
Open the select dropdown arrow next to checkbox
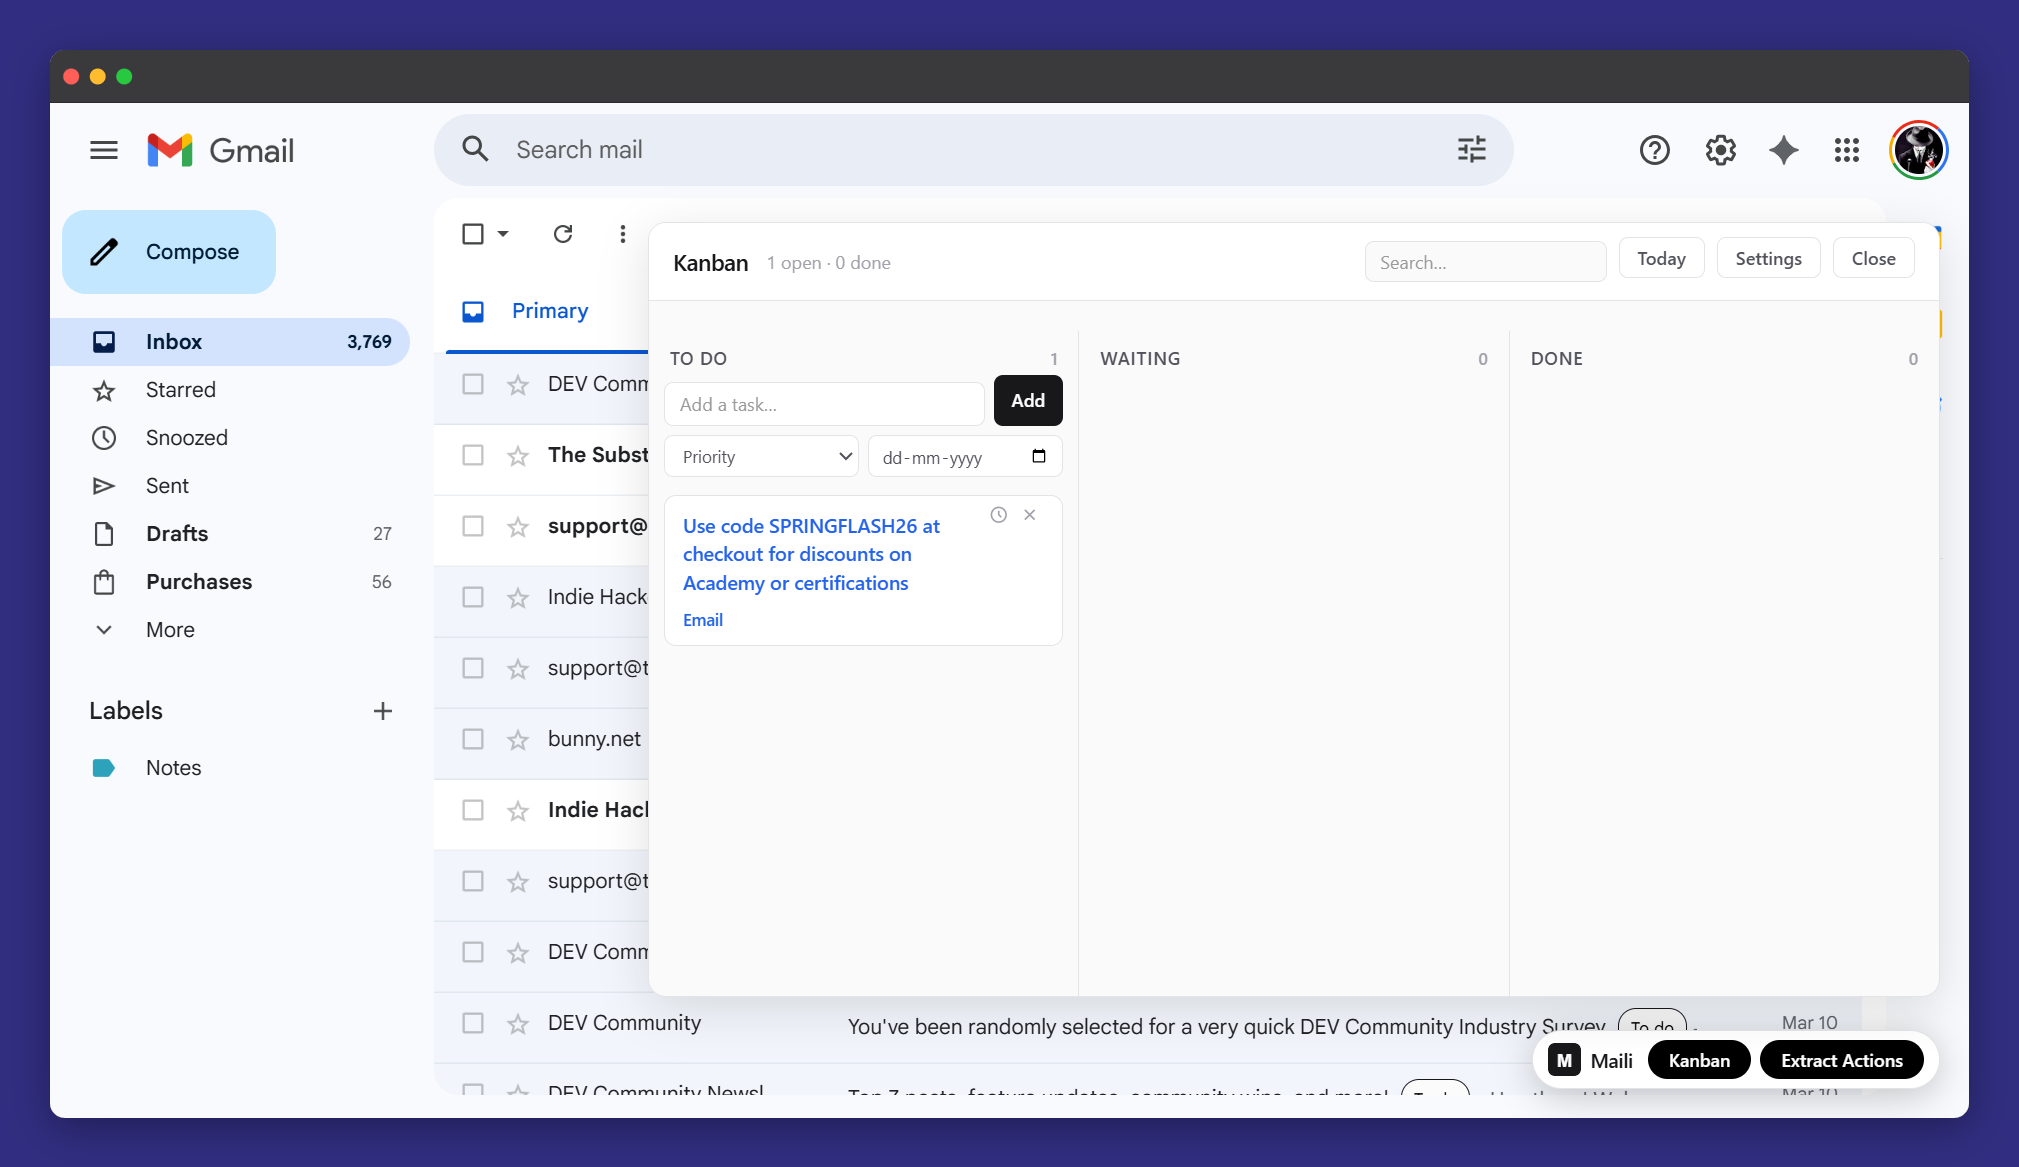point(501,233)
